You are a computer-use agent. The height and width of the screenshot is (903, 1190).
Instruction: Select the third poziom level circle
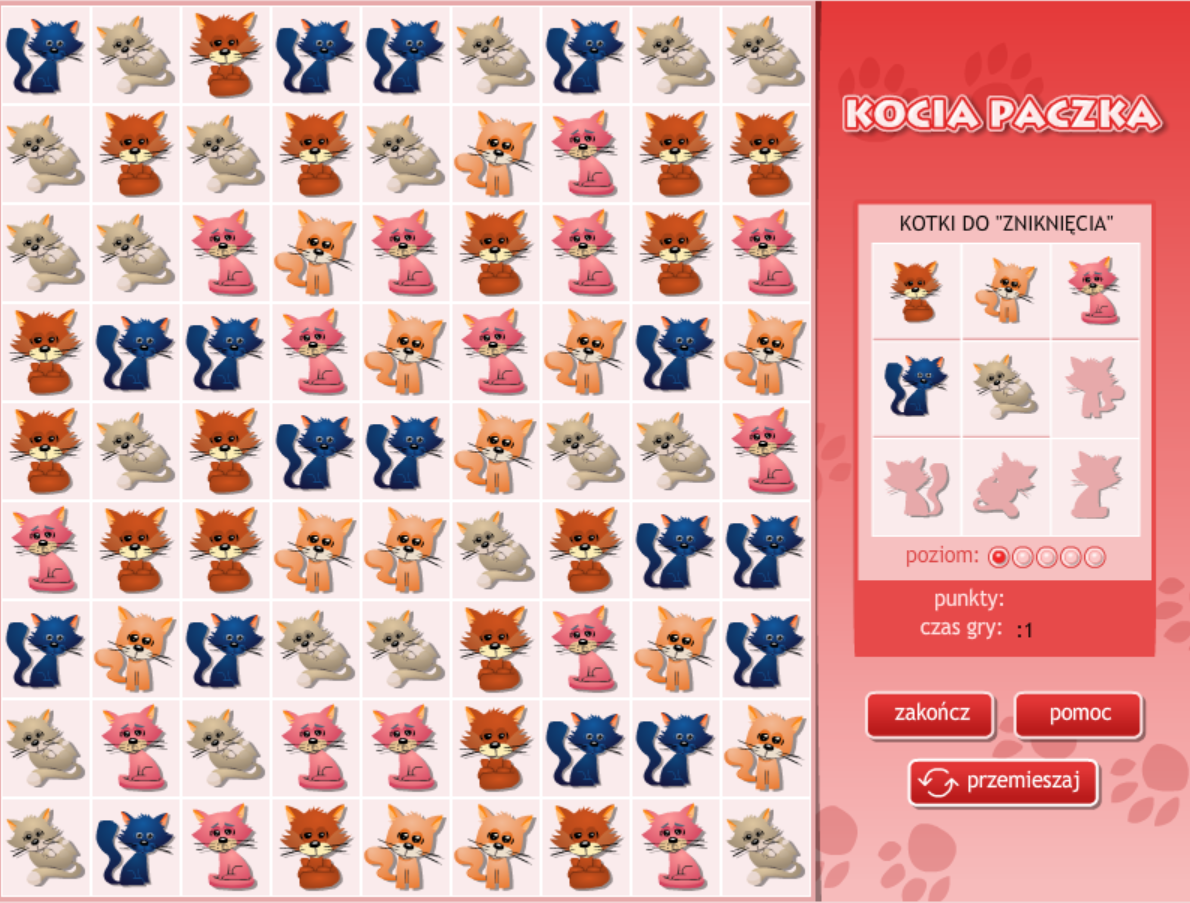(1047, 558)
